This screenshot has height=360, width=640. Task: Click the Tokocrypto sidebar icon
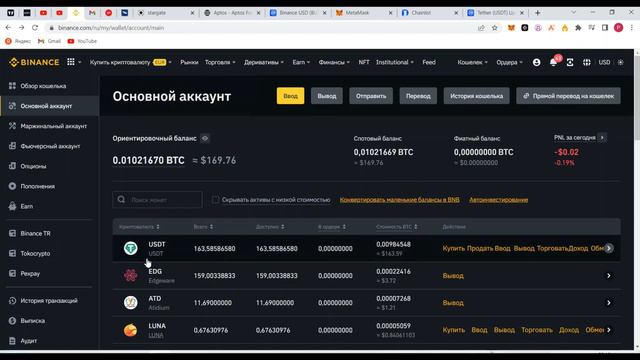[12, 253]
